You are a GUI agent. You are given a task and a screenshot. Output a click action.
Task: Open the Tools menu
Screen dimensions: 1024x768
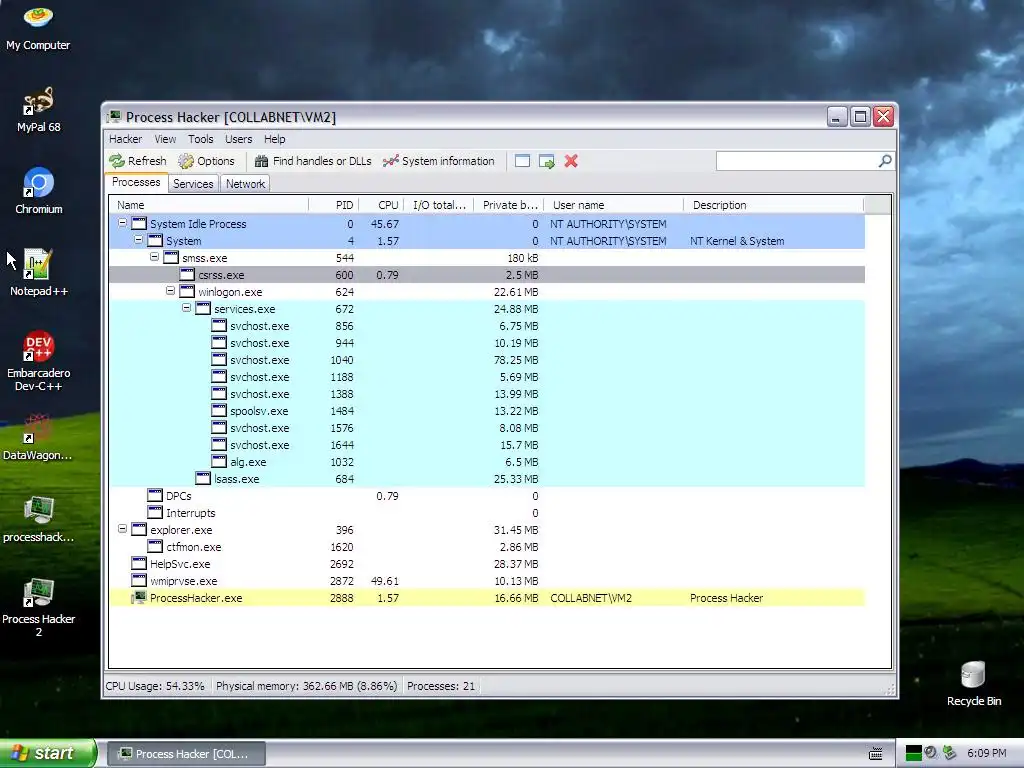coord(200,139)
